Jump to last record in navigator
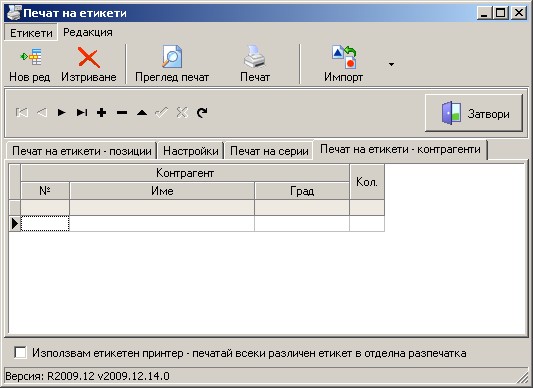This screenshot has width=533, height=388. click(82, 112)
